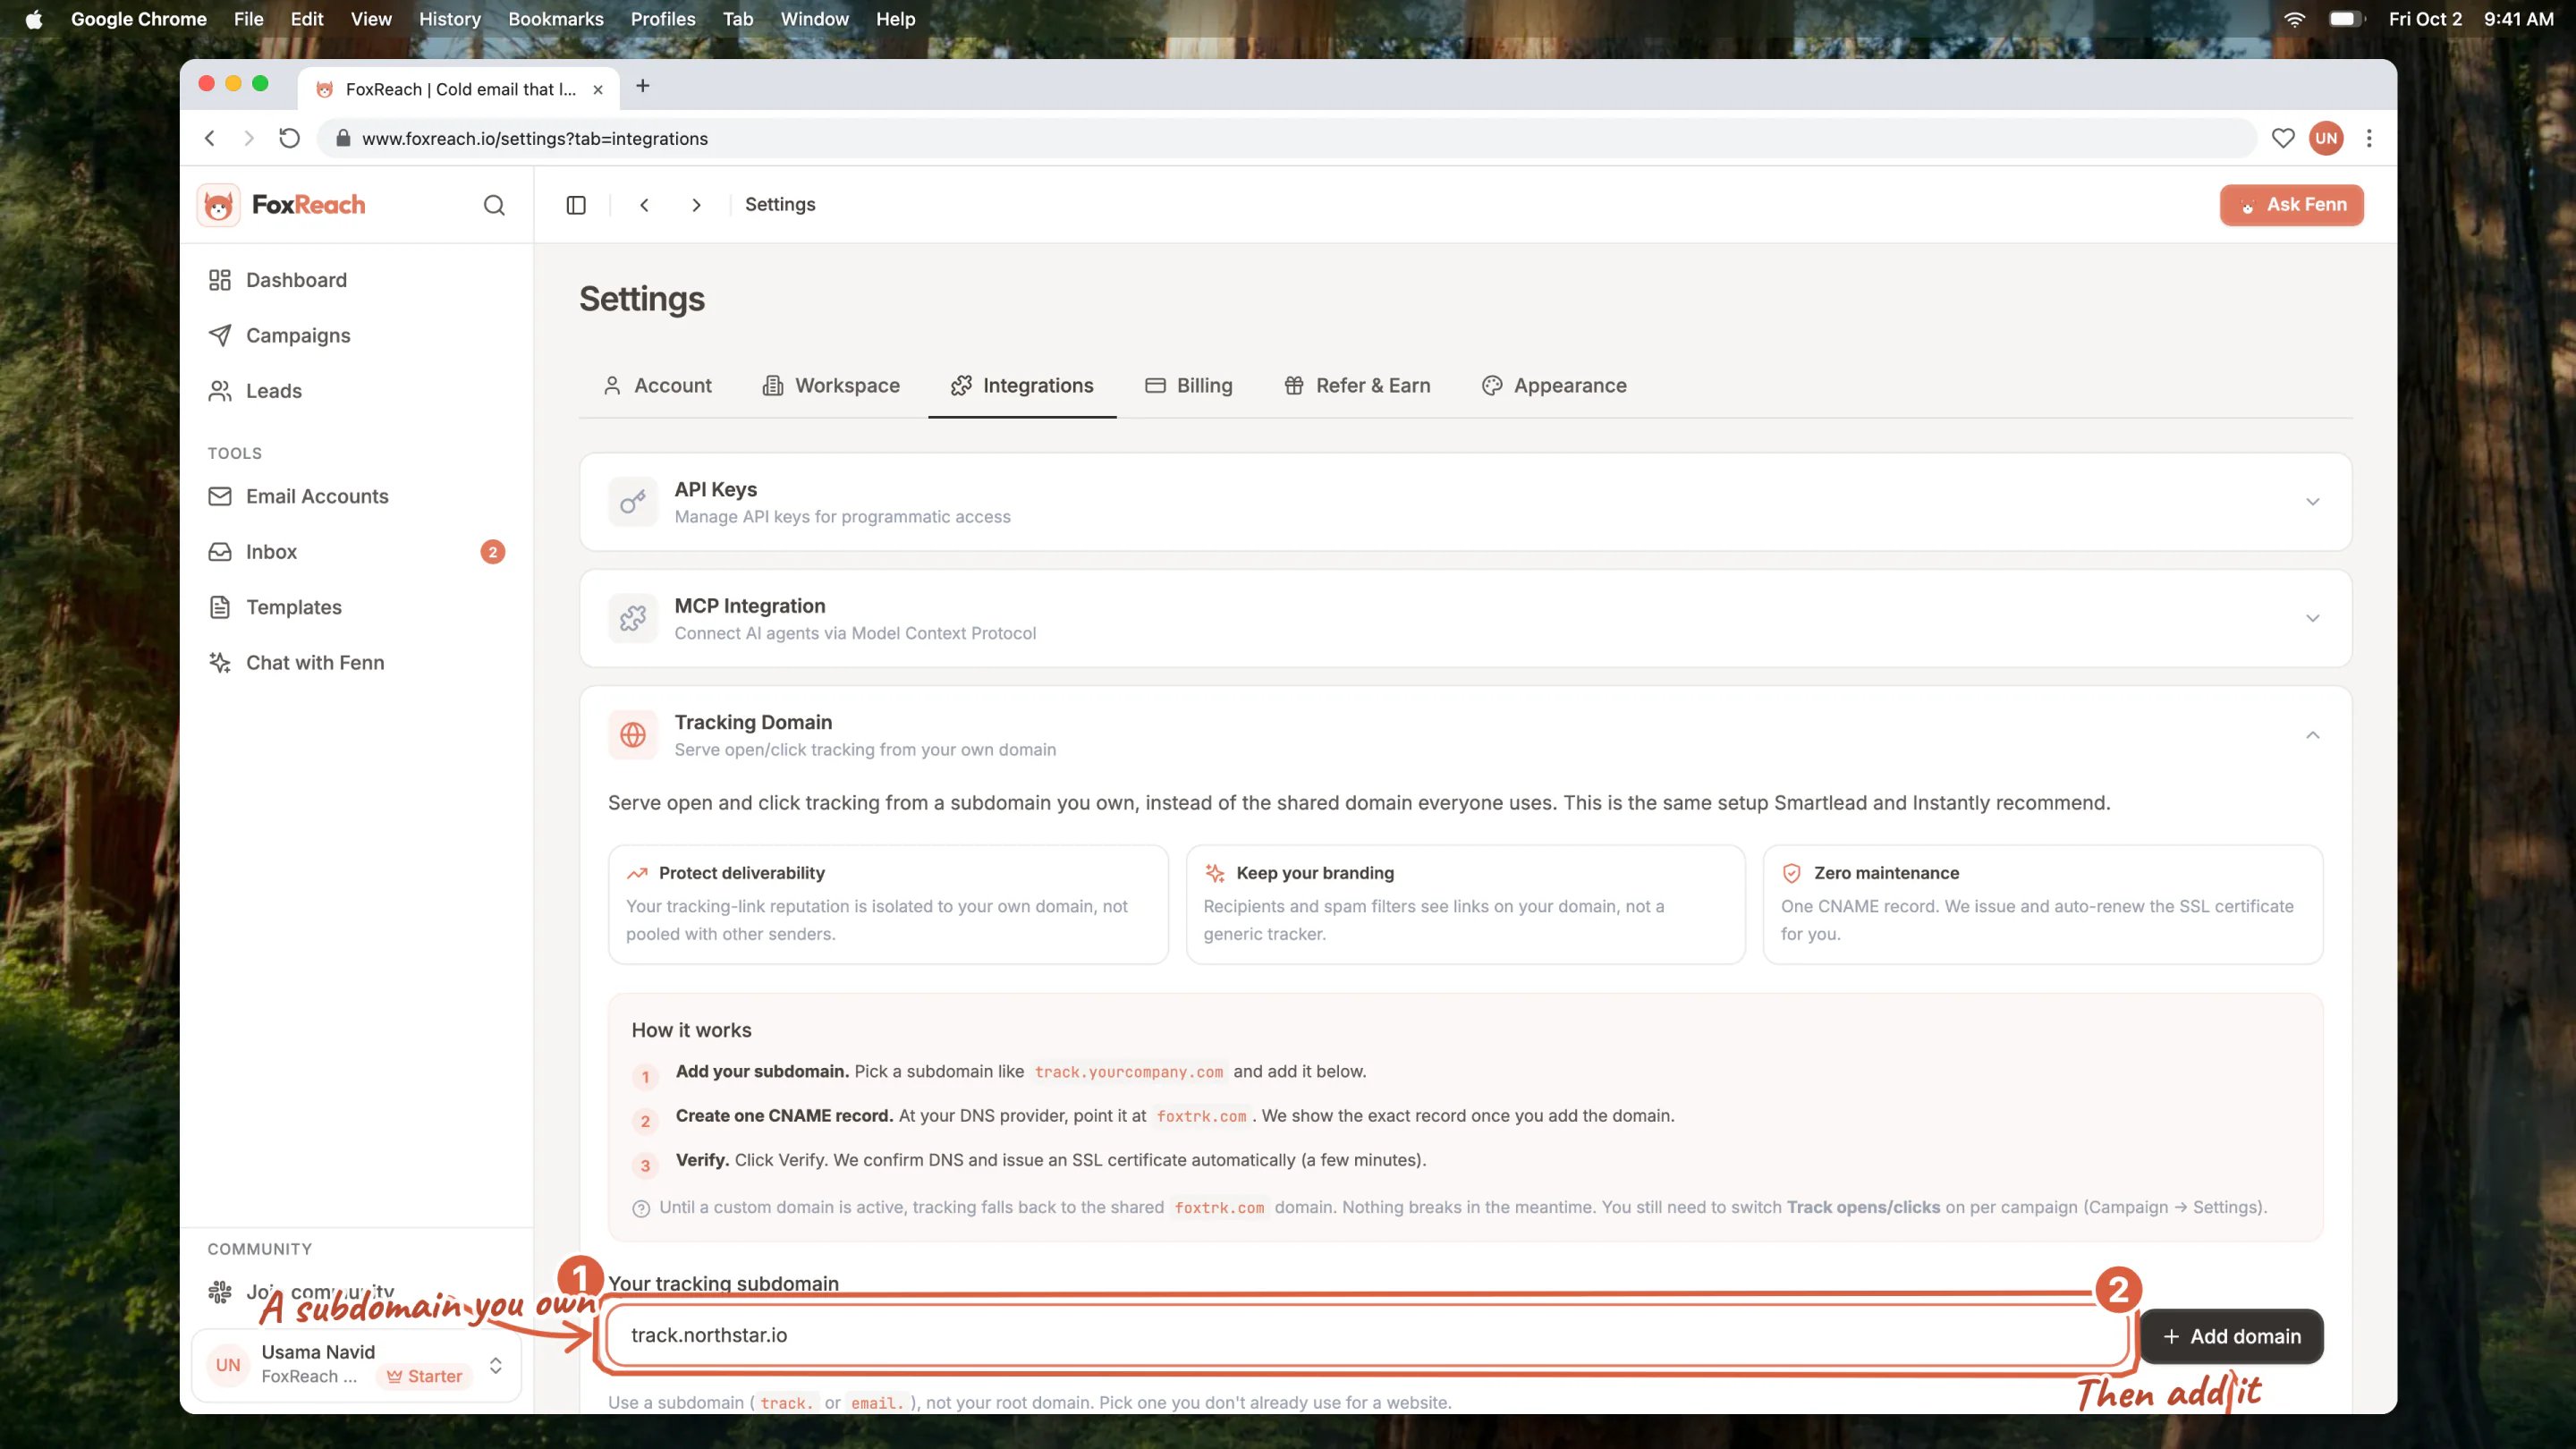Expand the MCP Integration section chevron
Image resolution: width=2576 pixels, height=1449 pixels.
[2313, 618]
